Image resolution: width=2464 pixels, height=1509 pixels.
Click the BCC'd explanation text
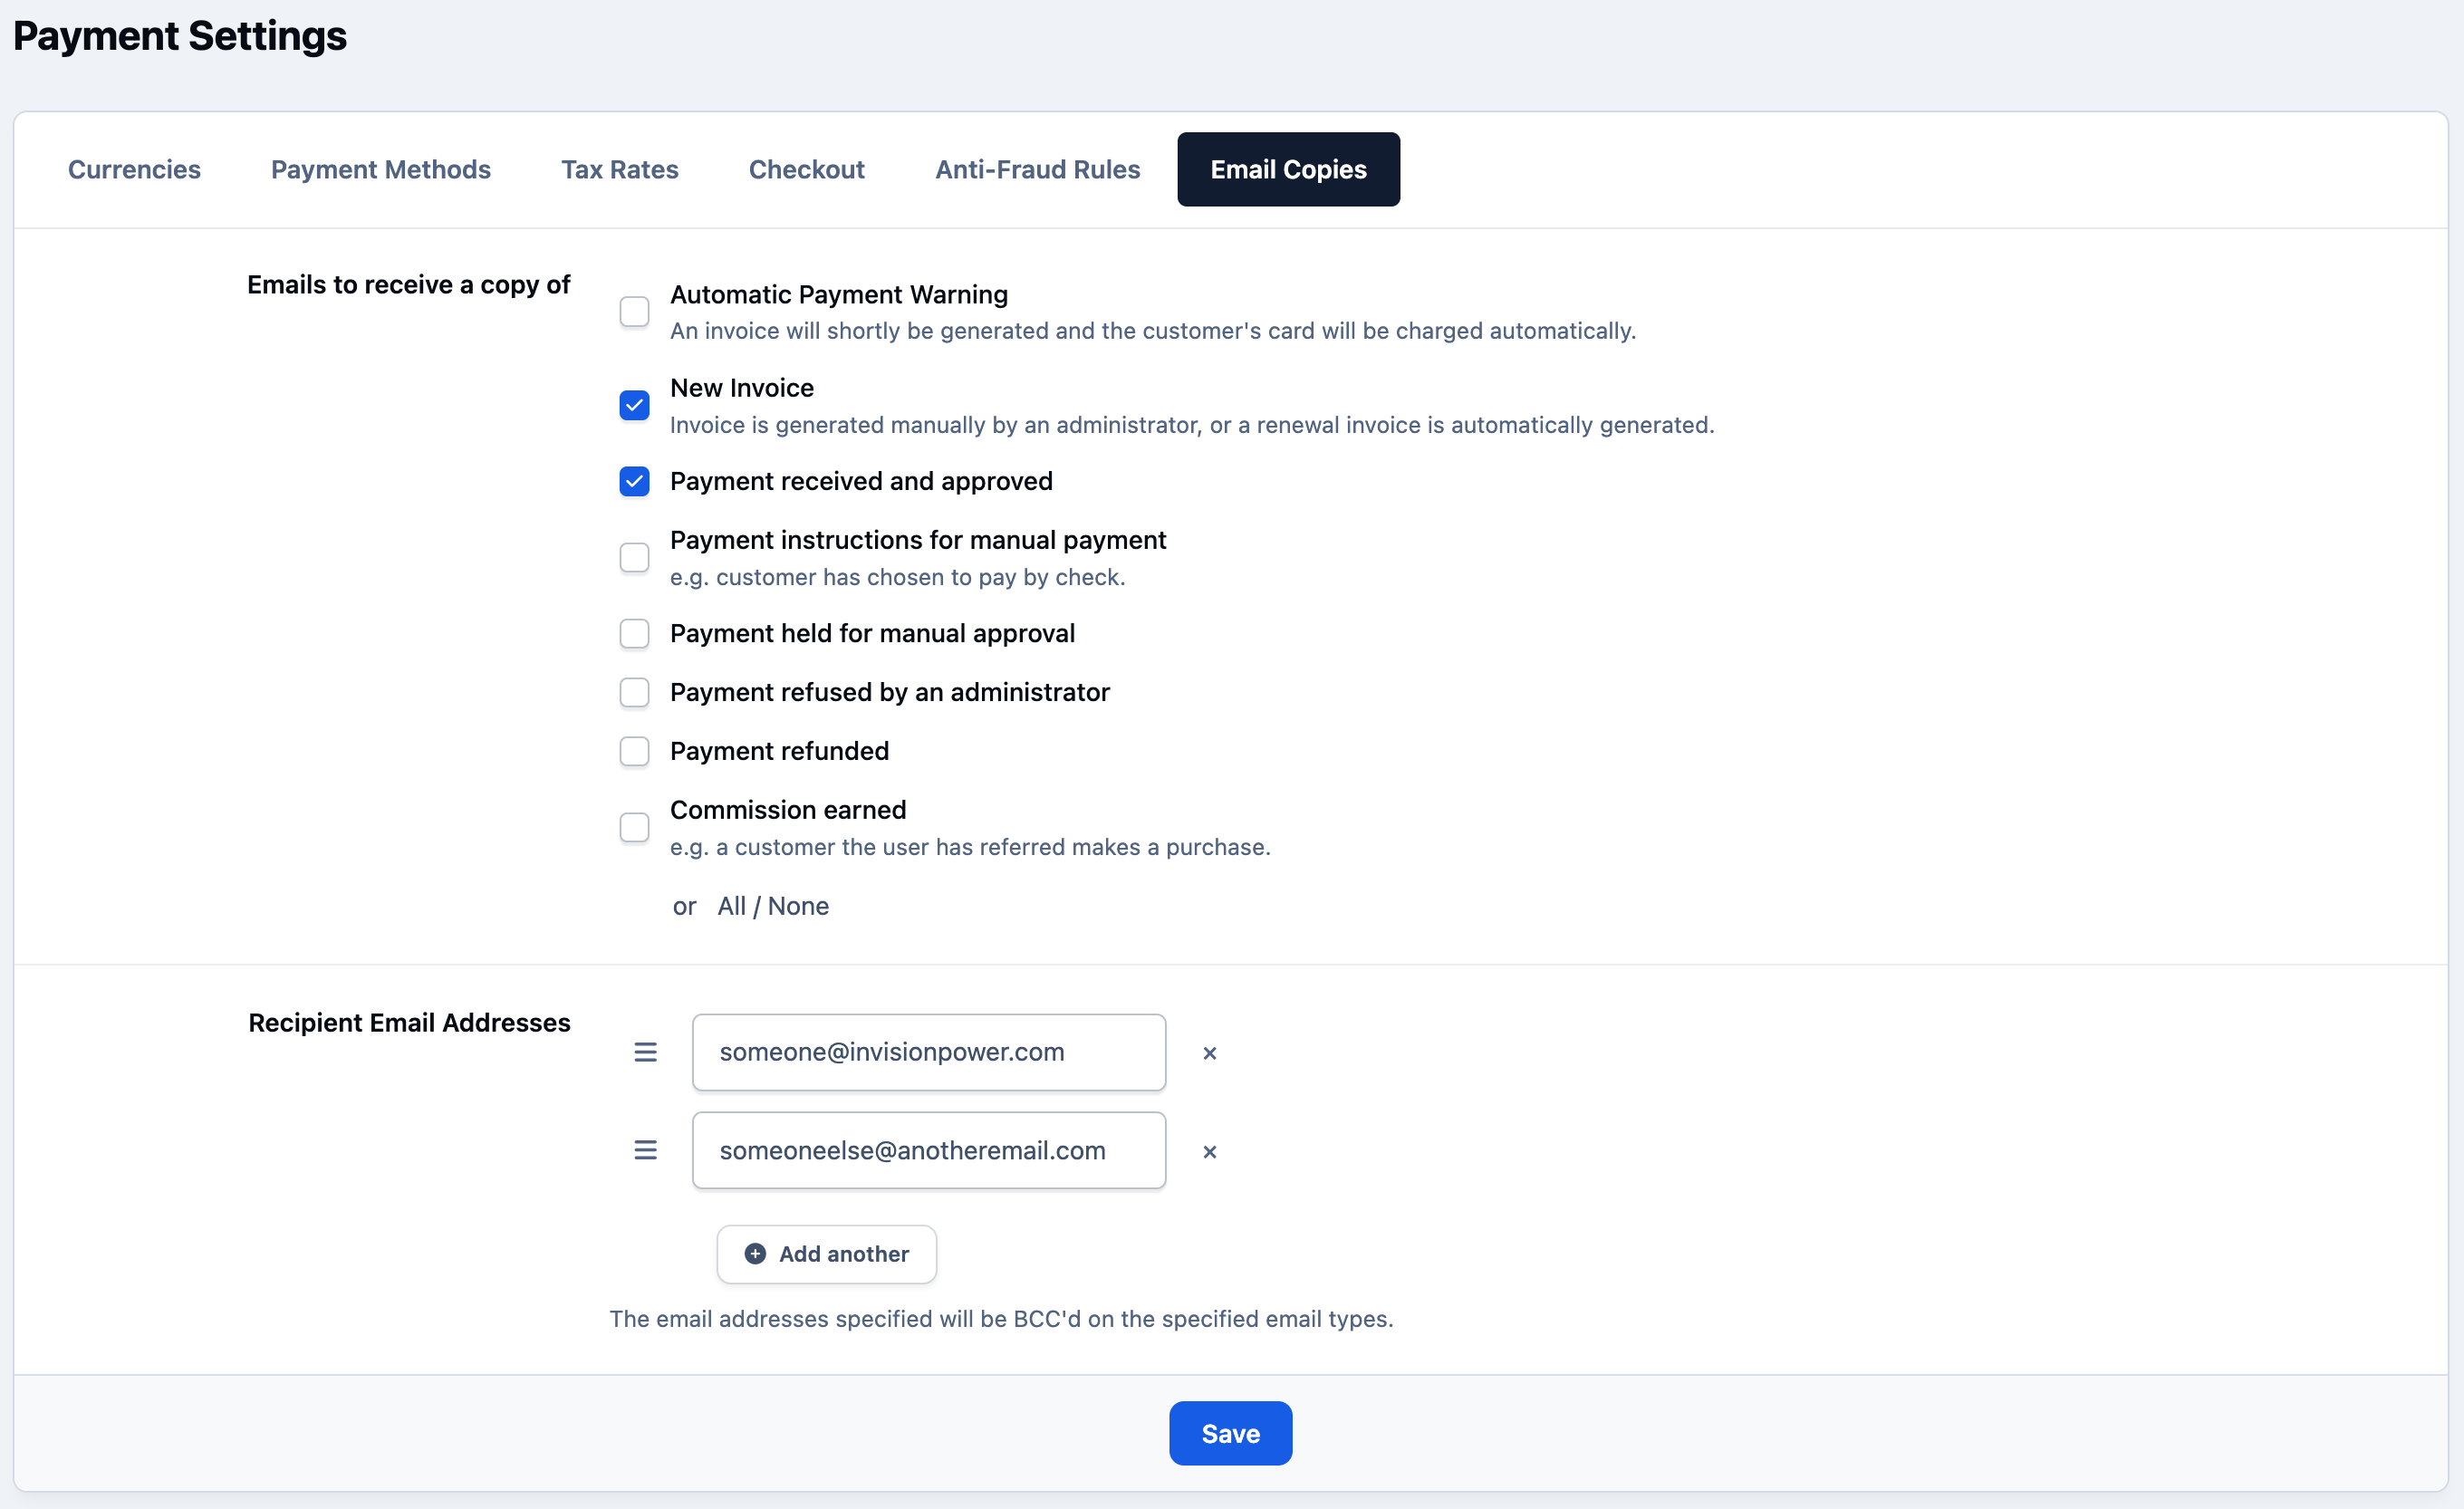(1001, 1318)
